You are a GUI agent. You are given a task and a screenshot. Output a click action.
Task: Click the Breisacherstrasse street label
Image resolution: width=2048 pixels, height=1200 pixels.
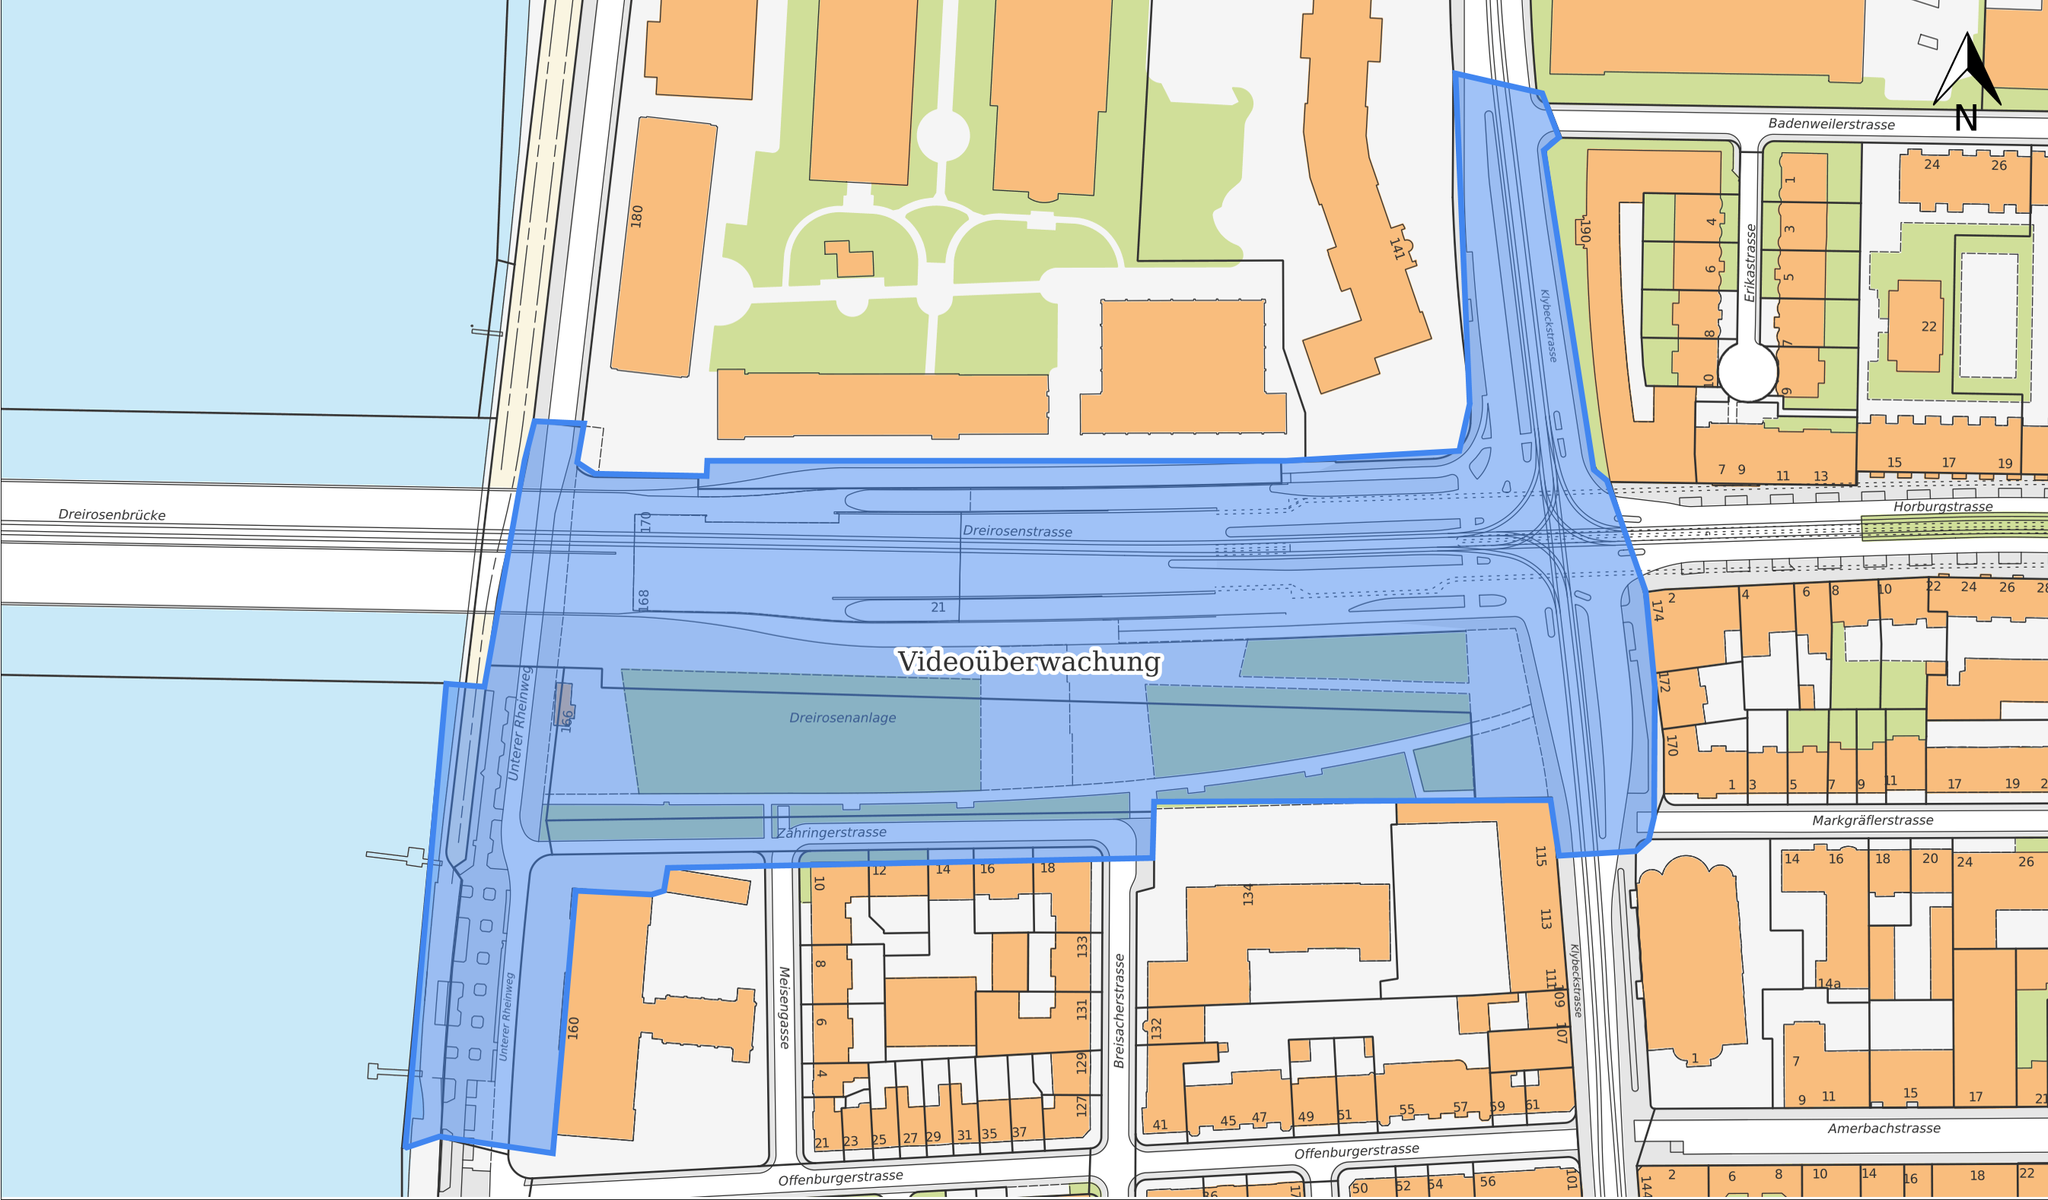click(1119, 1010)
